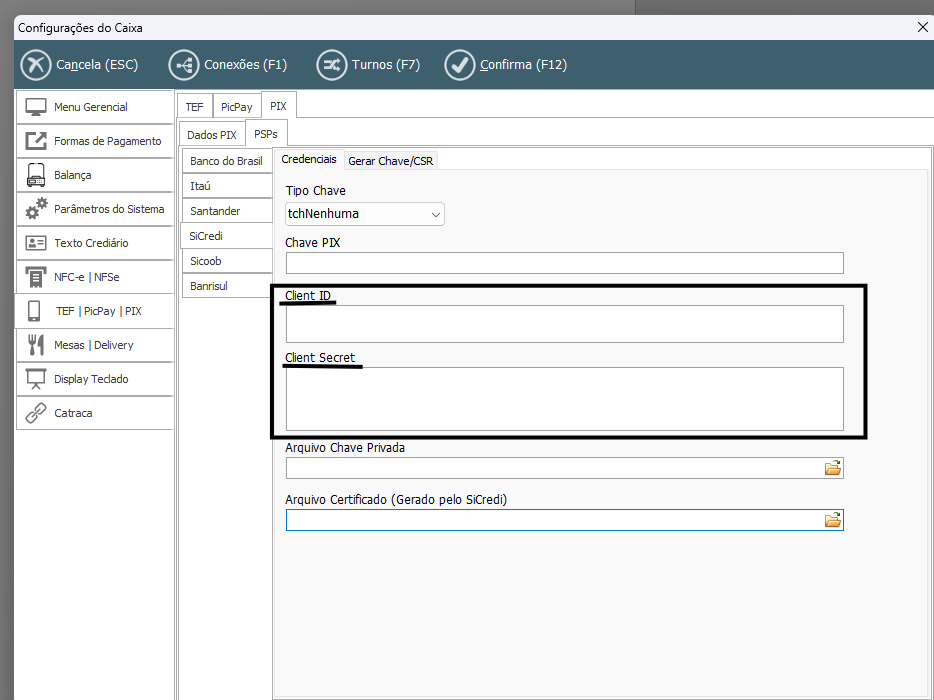934x700 pixels.
Task: Open the Dados PIX tab
Action: click(x=212, y=135)
